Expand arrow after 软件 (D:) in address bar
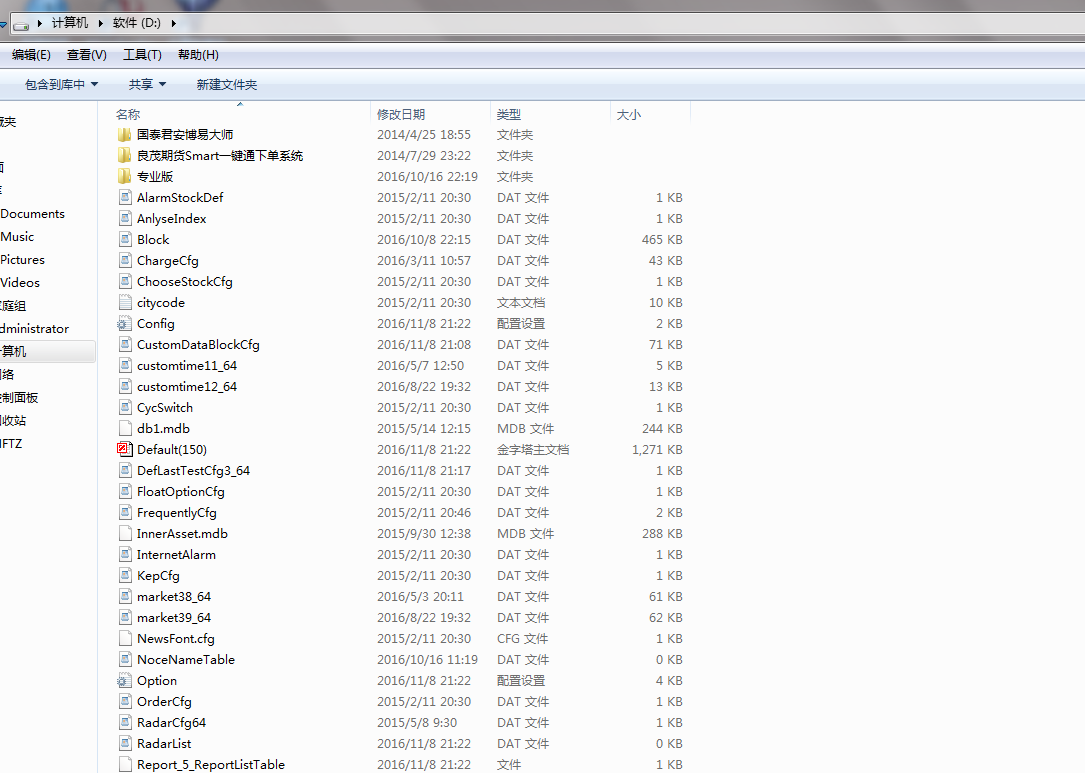 (x=174, y=23)
